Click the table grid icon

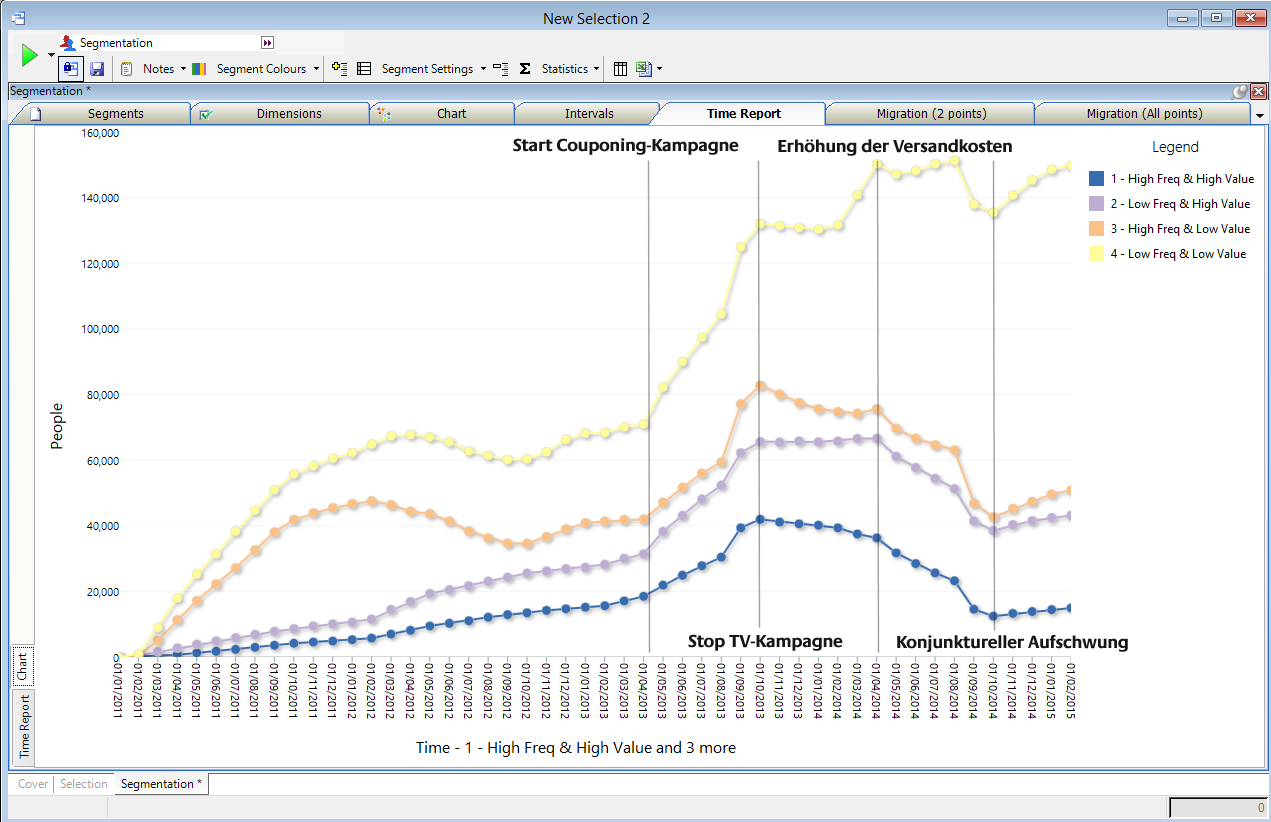pyautogui.click(x=620, y=69)
